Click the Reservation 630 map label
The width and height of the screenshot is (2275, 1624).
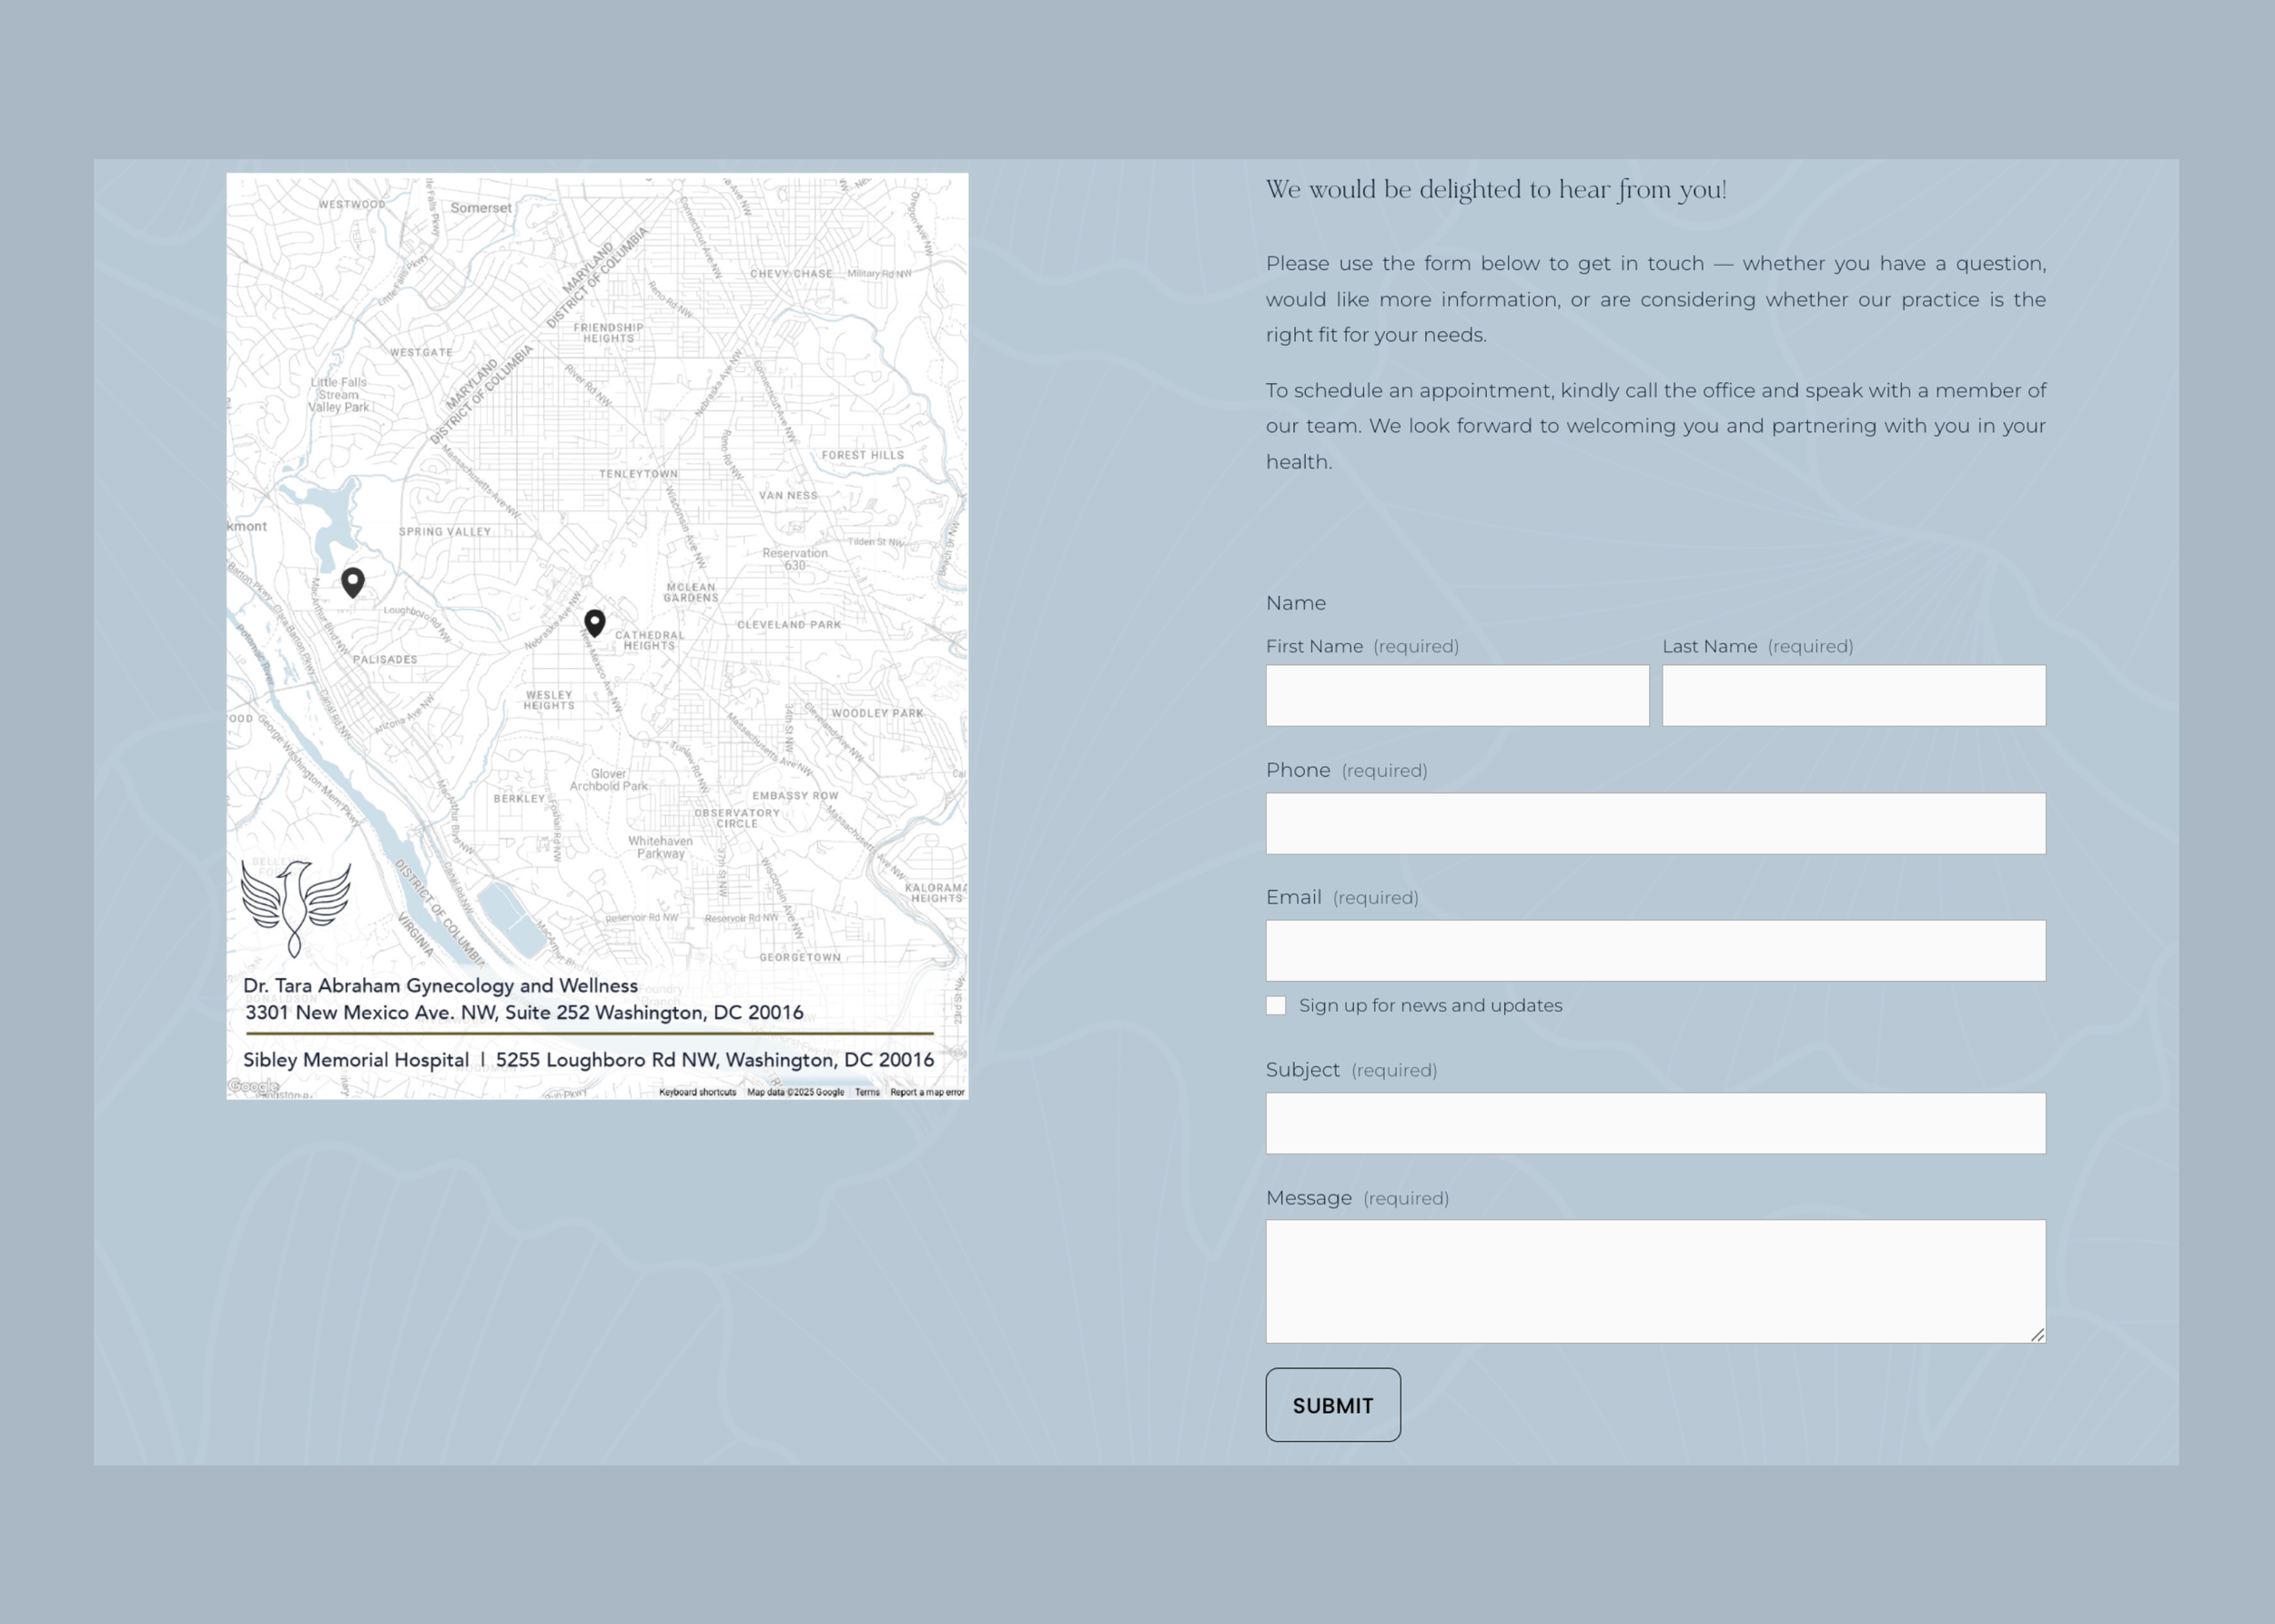coord(795,559)
